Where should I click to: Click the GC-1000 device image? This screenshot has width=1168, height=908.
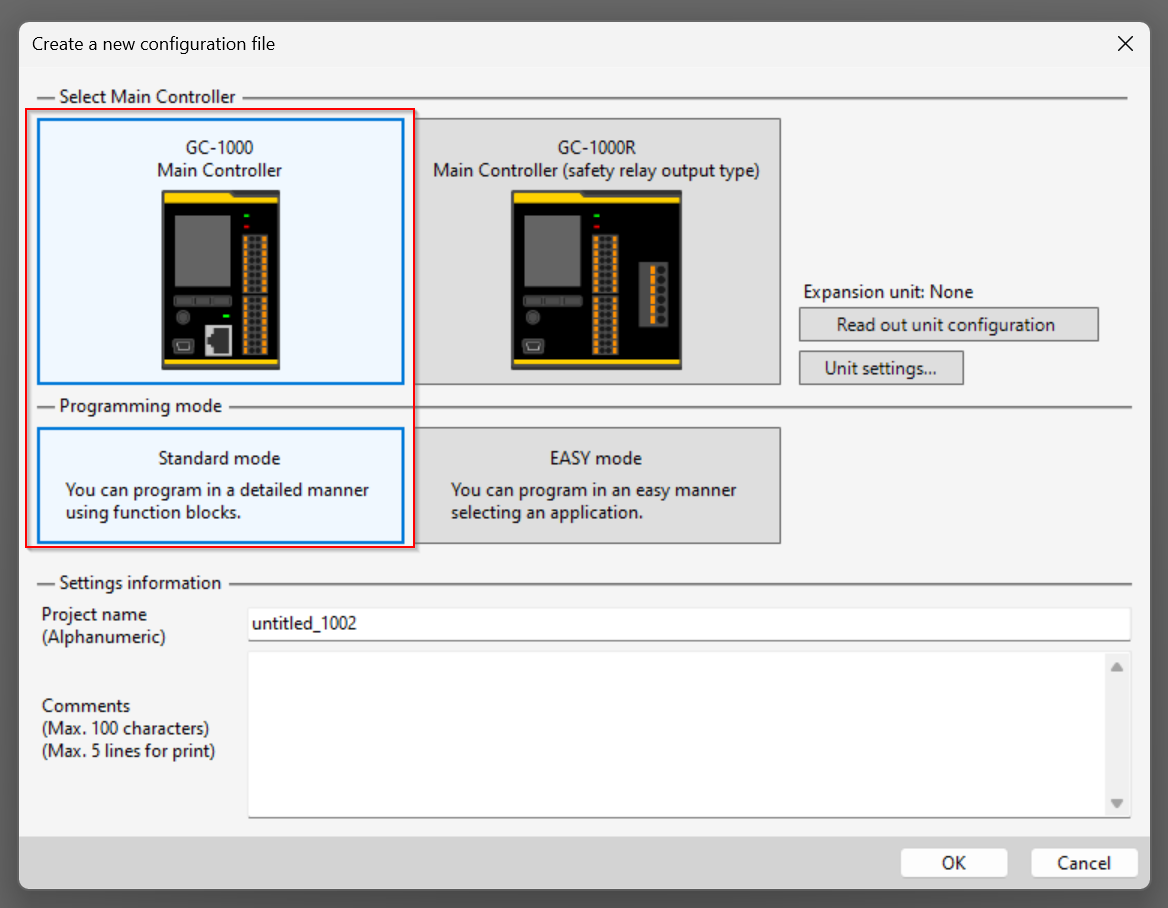220,280
